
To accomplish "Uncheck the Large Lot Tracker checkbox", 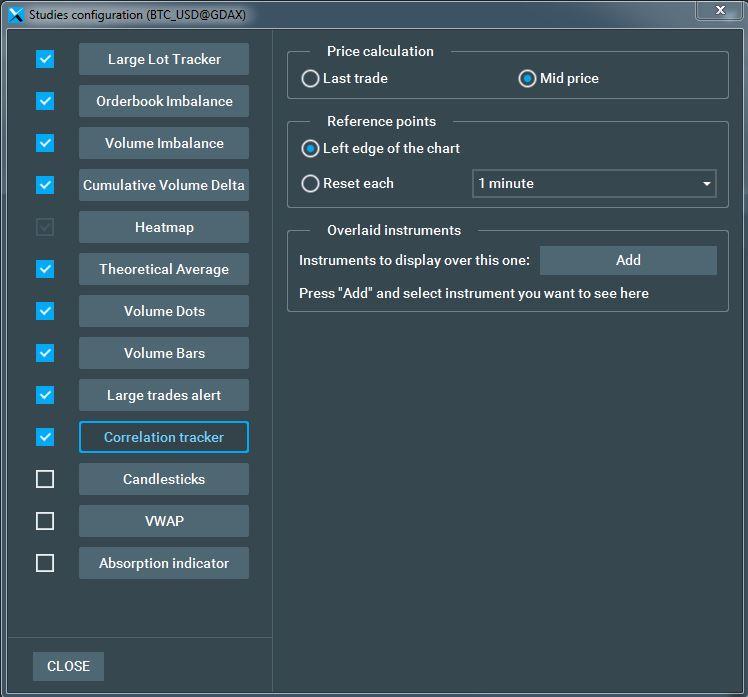I will point(45,59).
